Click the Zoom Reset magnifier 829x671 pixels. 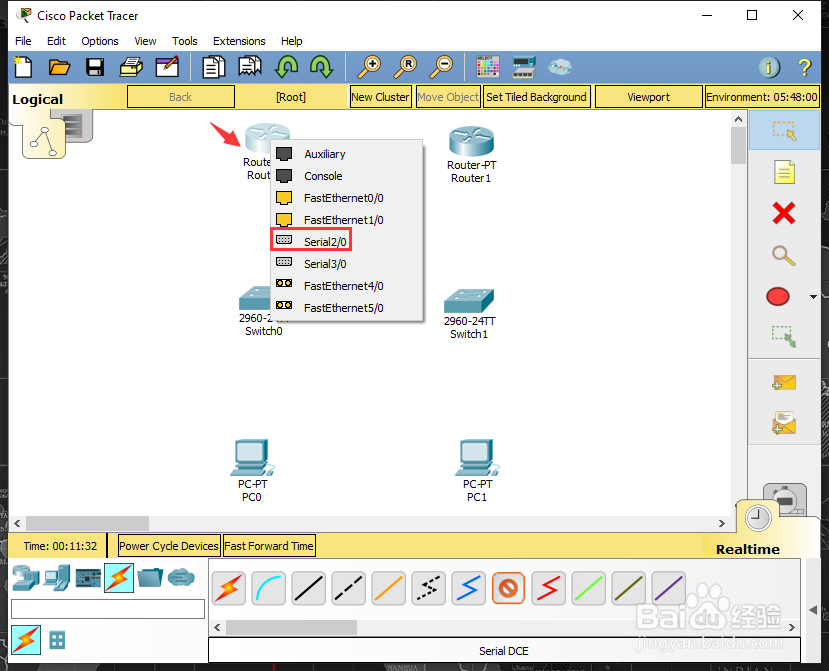coord(406,67)
